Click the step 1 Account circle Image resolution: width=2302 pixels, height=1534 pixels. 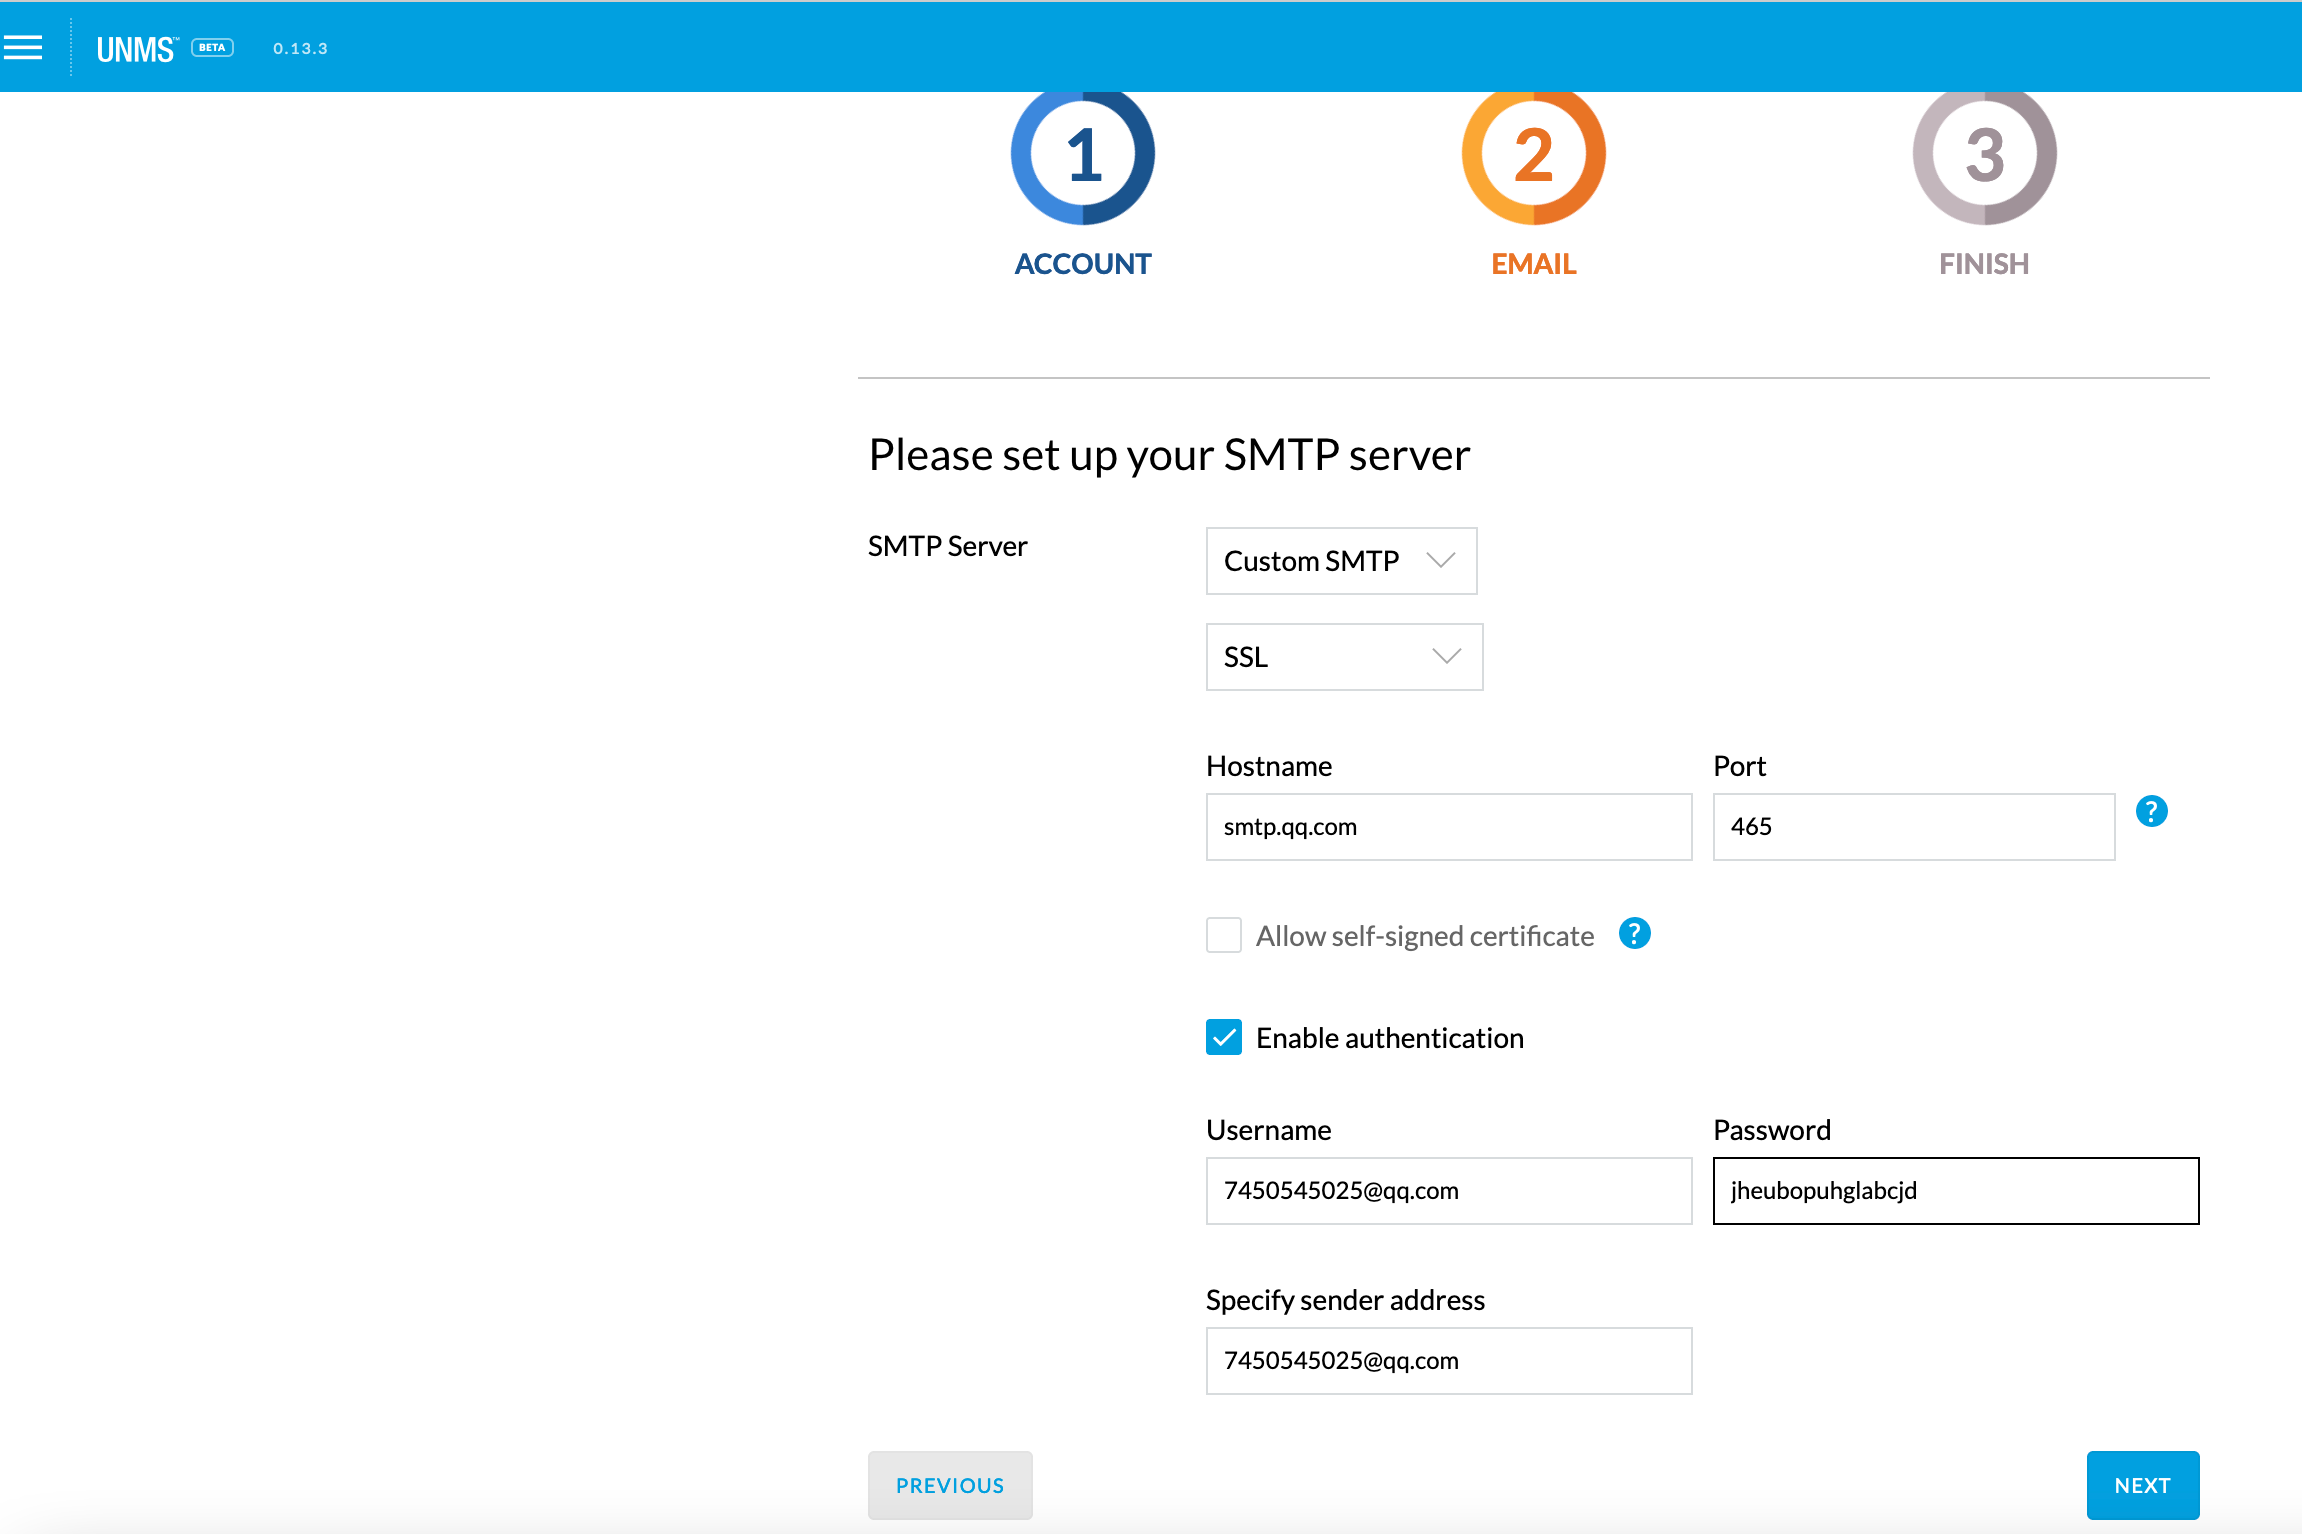click(1083, 154)
